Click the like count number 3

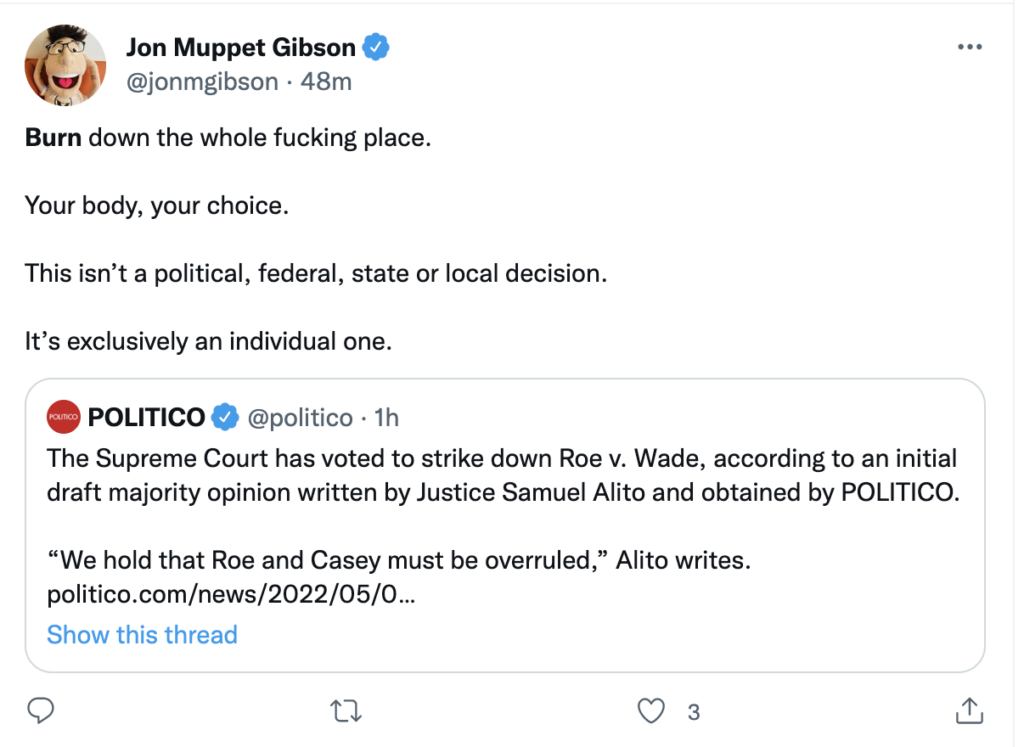coord(693,712)
